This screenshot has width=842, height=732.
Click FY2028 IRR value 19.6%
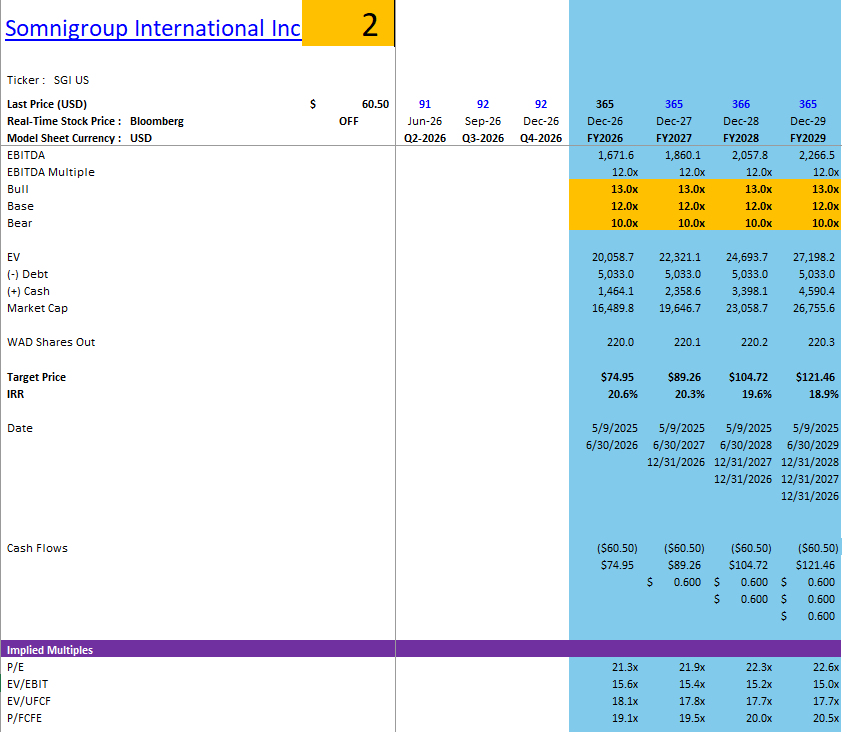757,394
